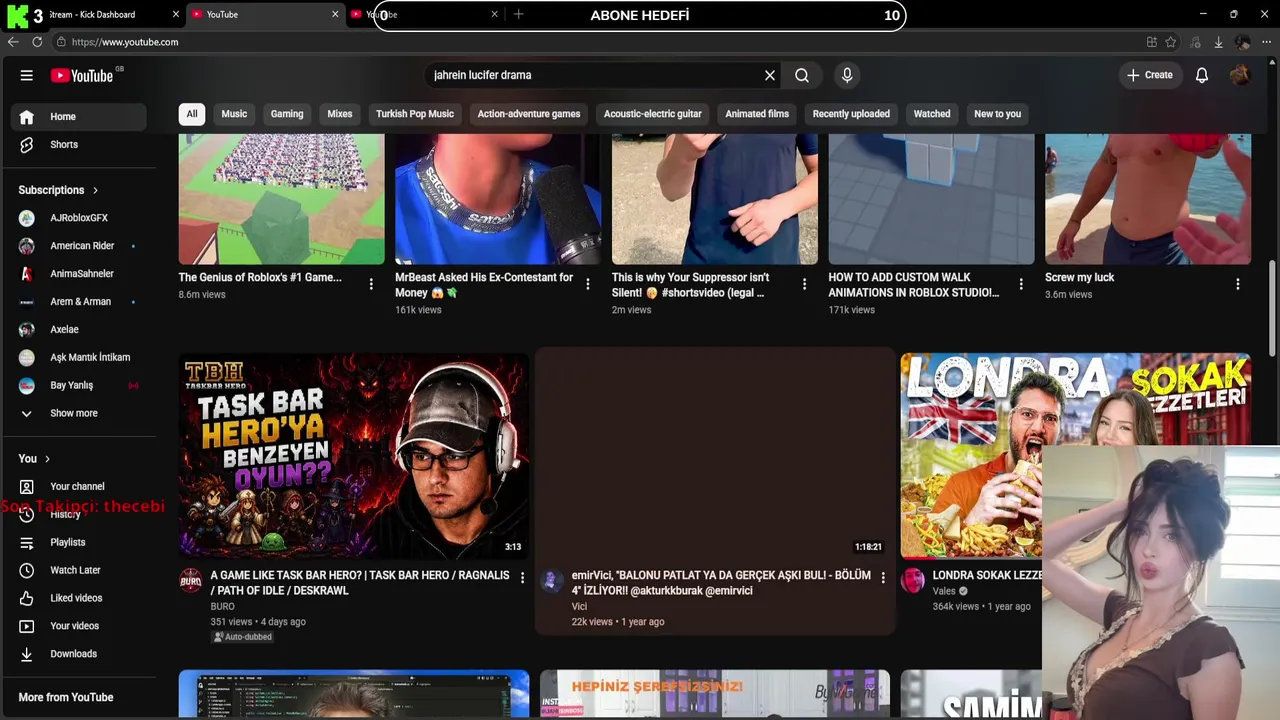Click the YouTube logo

click(82, 75)
